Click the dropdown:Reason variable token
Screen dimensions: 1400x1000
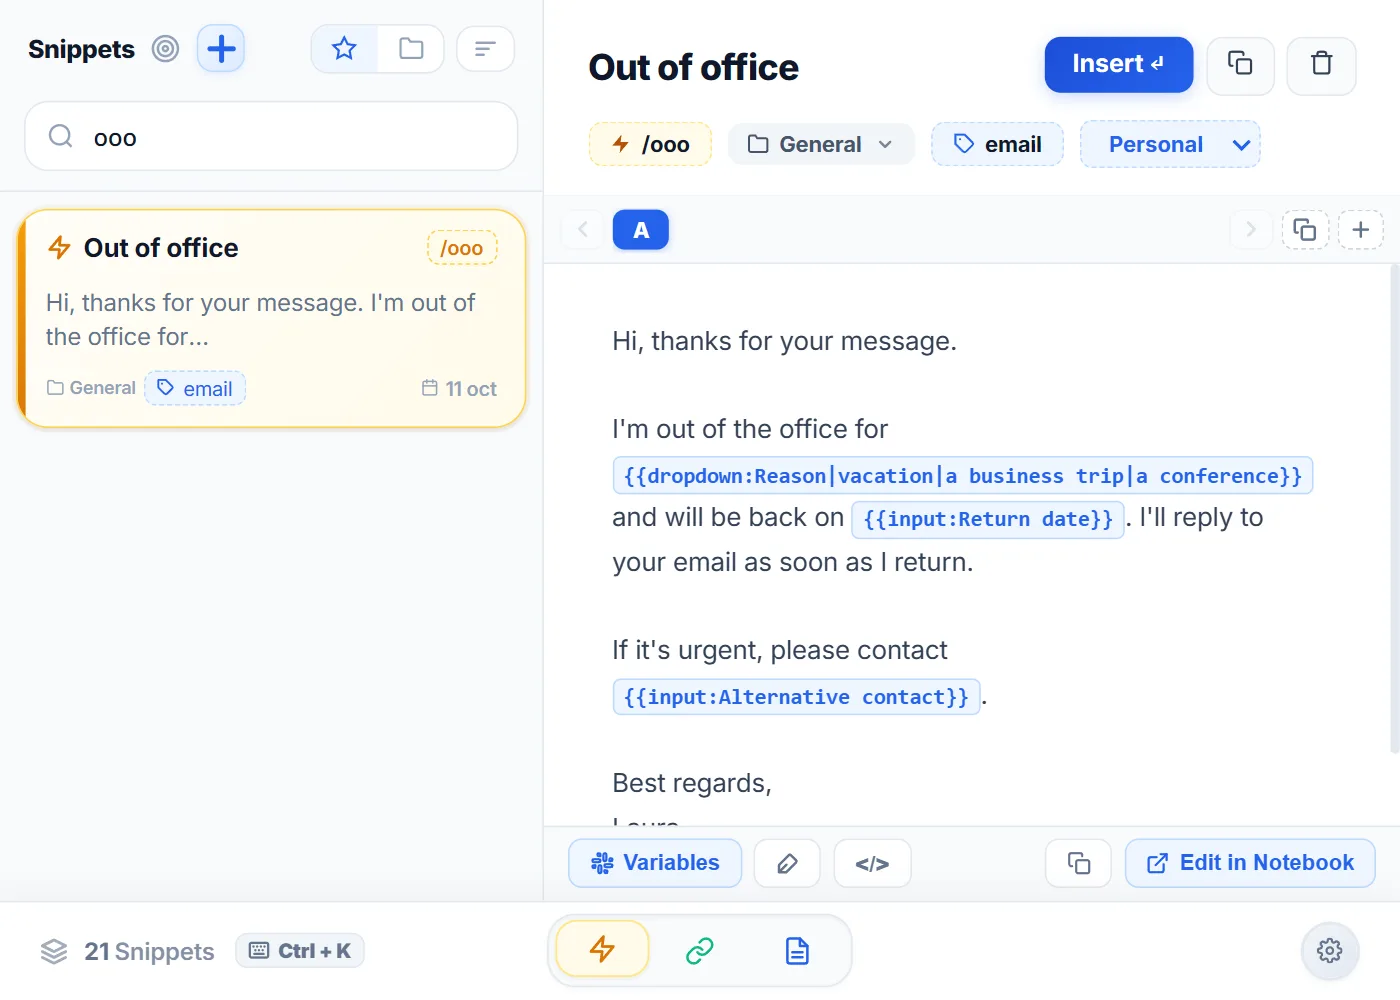[962, 475]
